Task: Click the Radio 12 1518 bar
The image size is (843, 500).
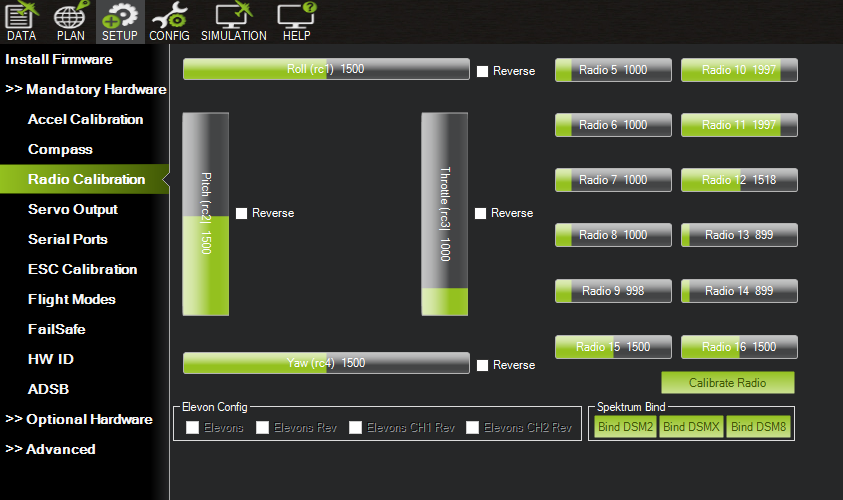Action: [739, 180]
